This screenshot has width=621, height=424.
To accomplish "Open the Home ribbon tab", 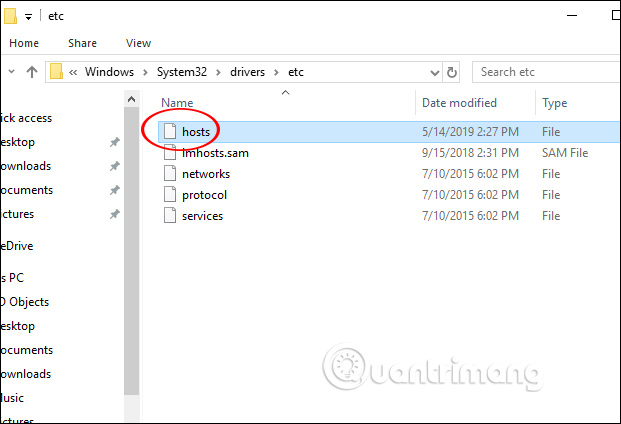I will (24, 43).
